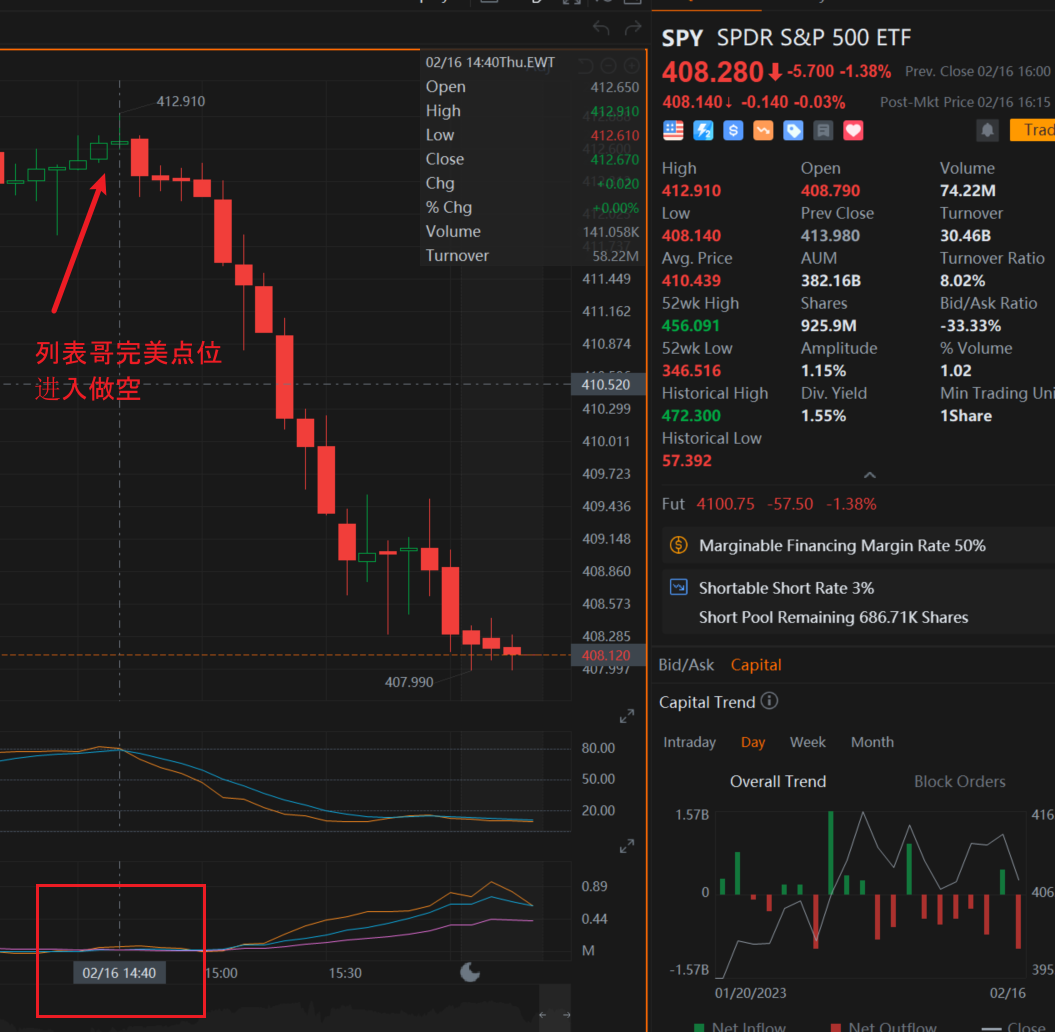Select the Capital tab
Screen dimensions: 1055x1032
[x=756, y=665]
